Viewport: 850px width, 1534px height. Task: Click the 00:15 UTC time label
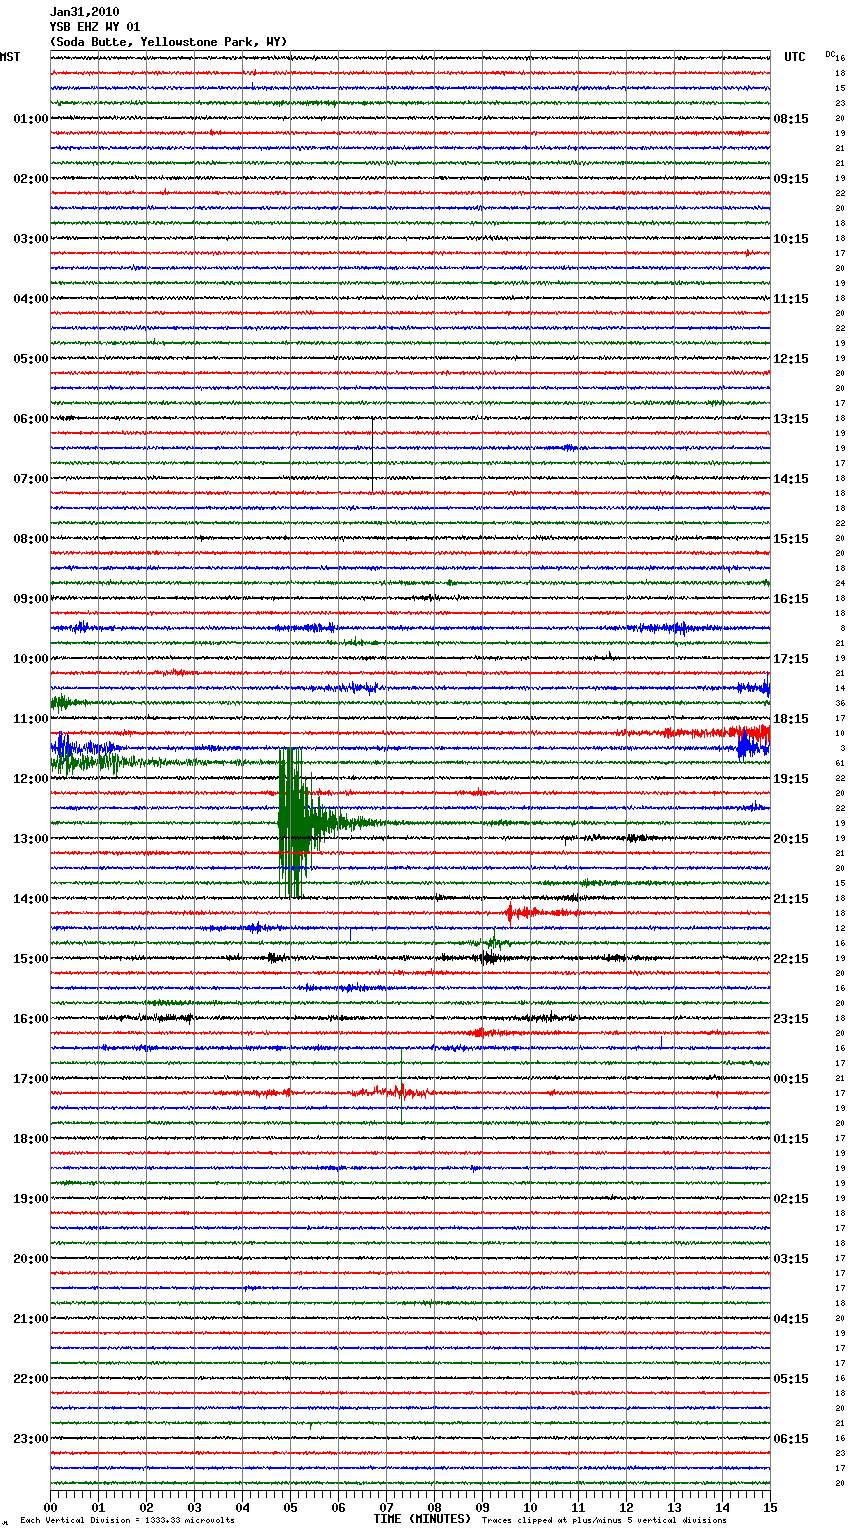tap(791, 1079)
